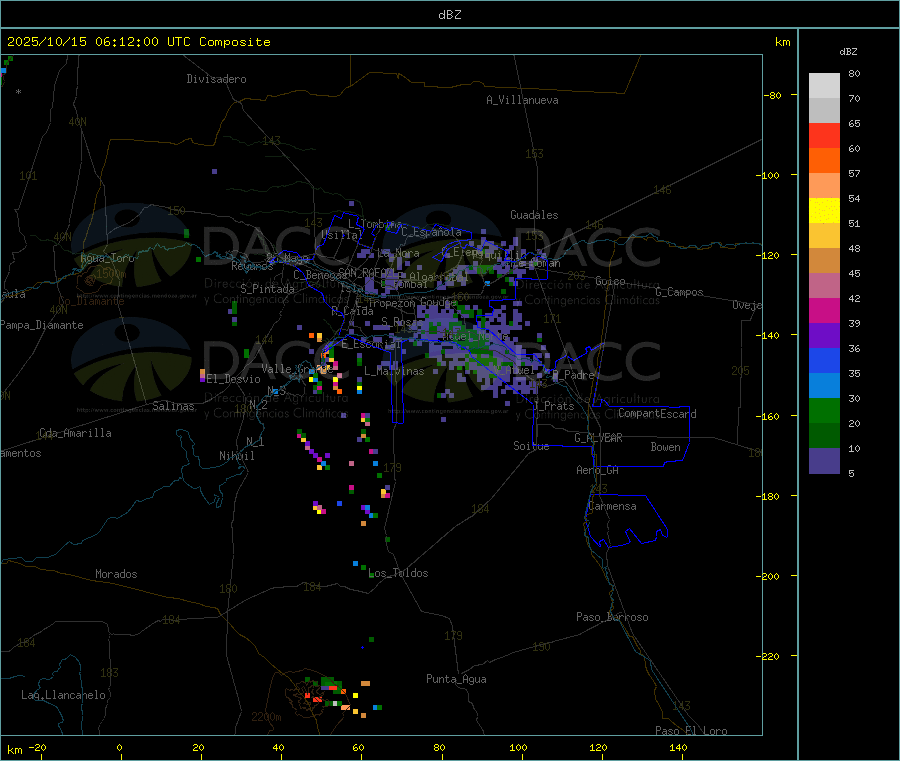The height and width of the screenshot is (761, 900).
Task: Select the 60 tick on the bottom axis
Action: click(358, 747)
